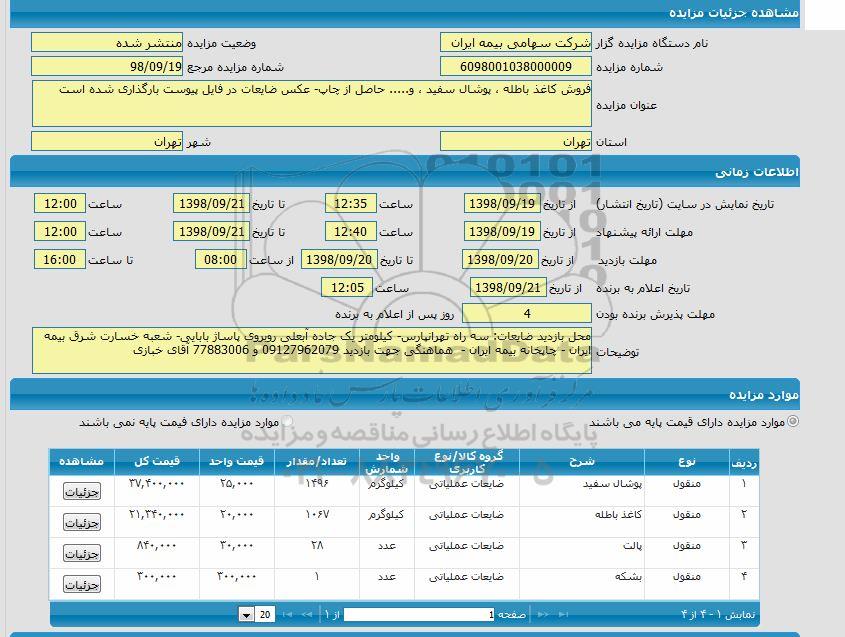Sort by تعداد/مقدار column header
845x637 pixels.
coord(317,462)
